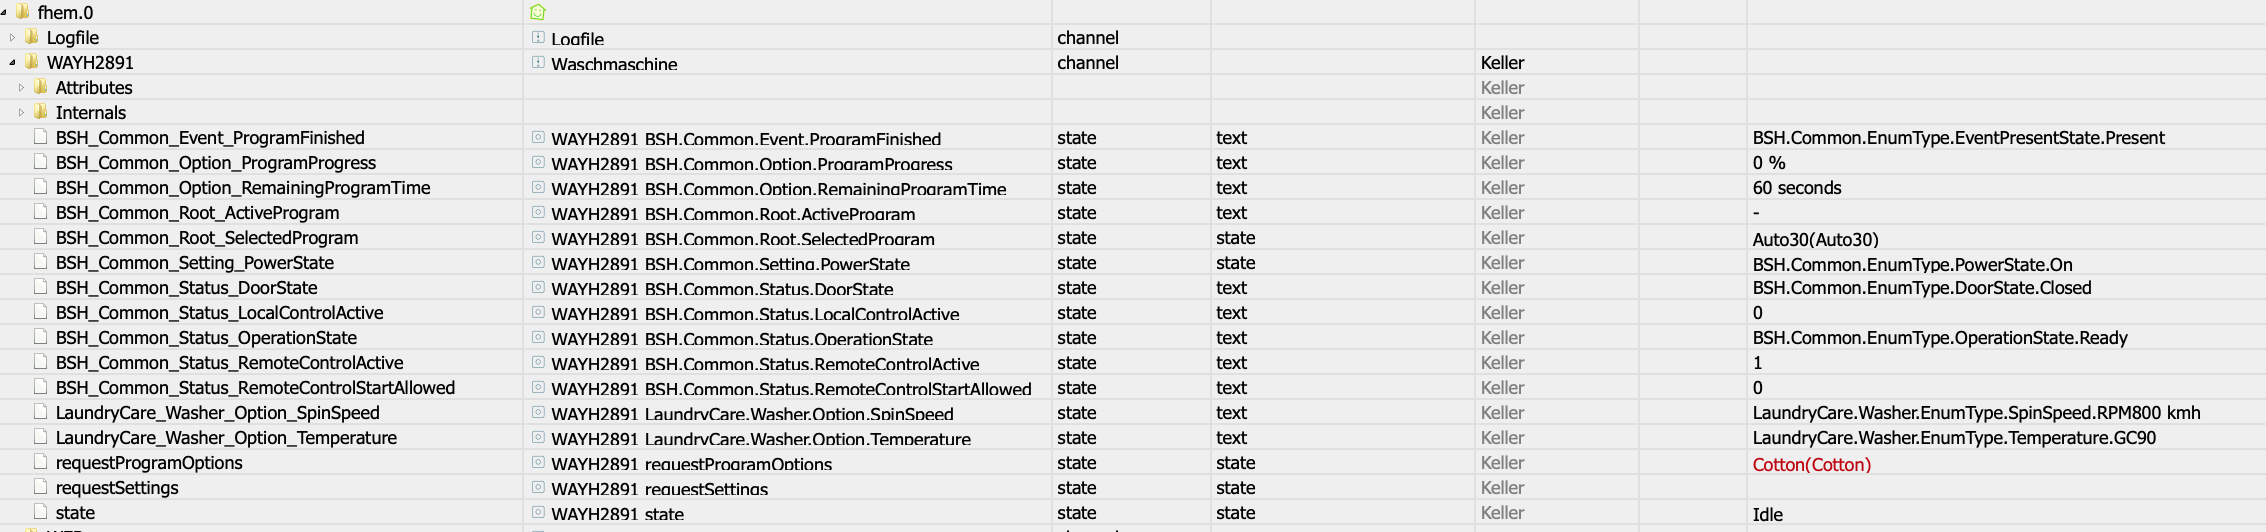Click the state icon beside WAYH2891 requestSettings

(x=538, y=487)
